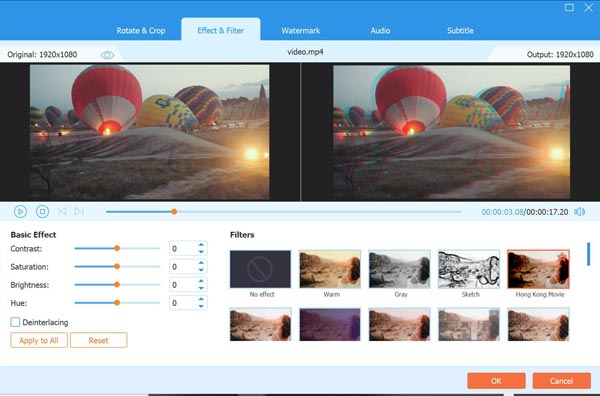Close the editor window
600x396 pixels.
click(589, 8)
